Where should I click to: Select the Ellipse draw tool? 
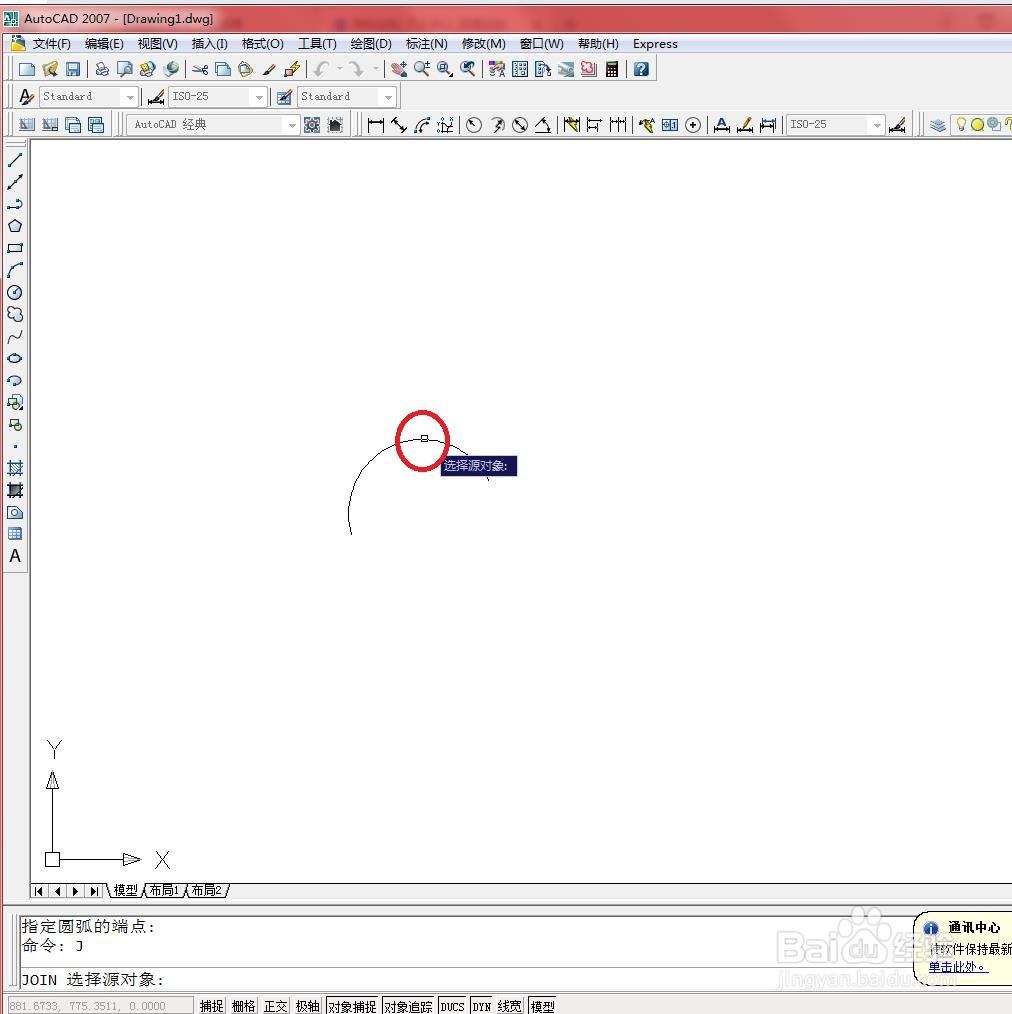point(15,358)
